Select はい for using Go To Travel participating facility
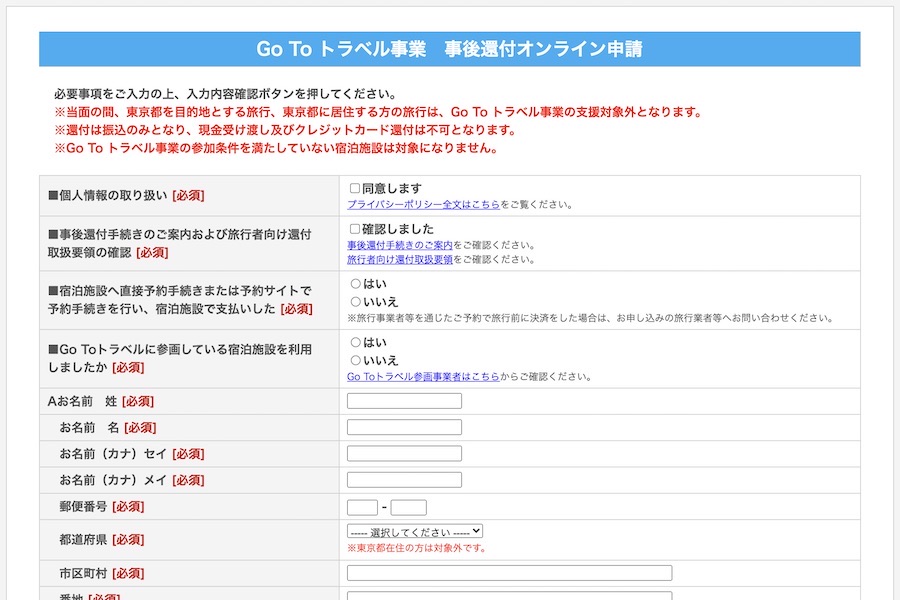 click(x=355, y=342)
